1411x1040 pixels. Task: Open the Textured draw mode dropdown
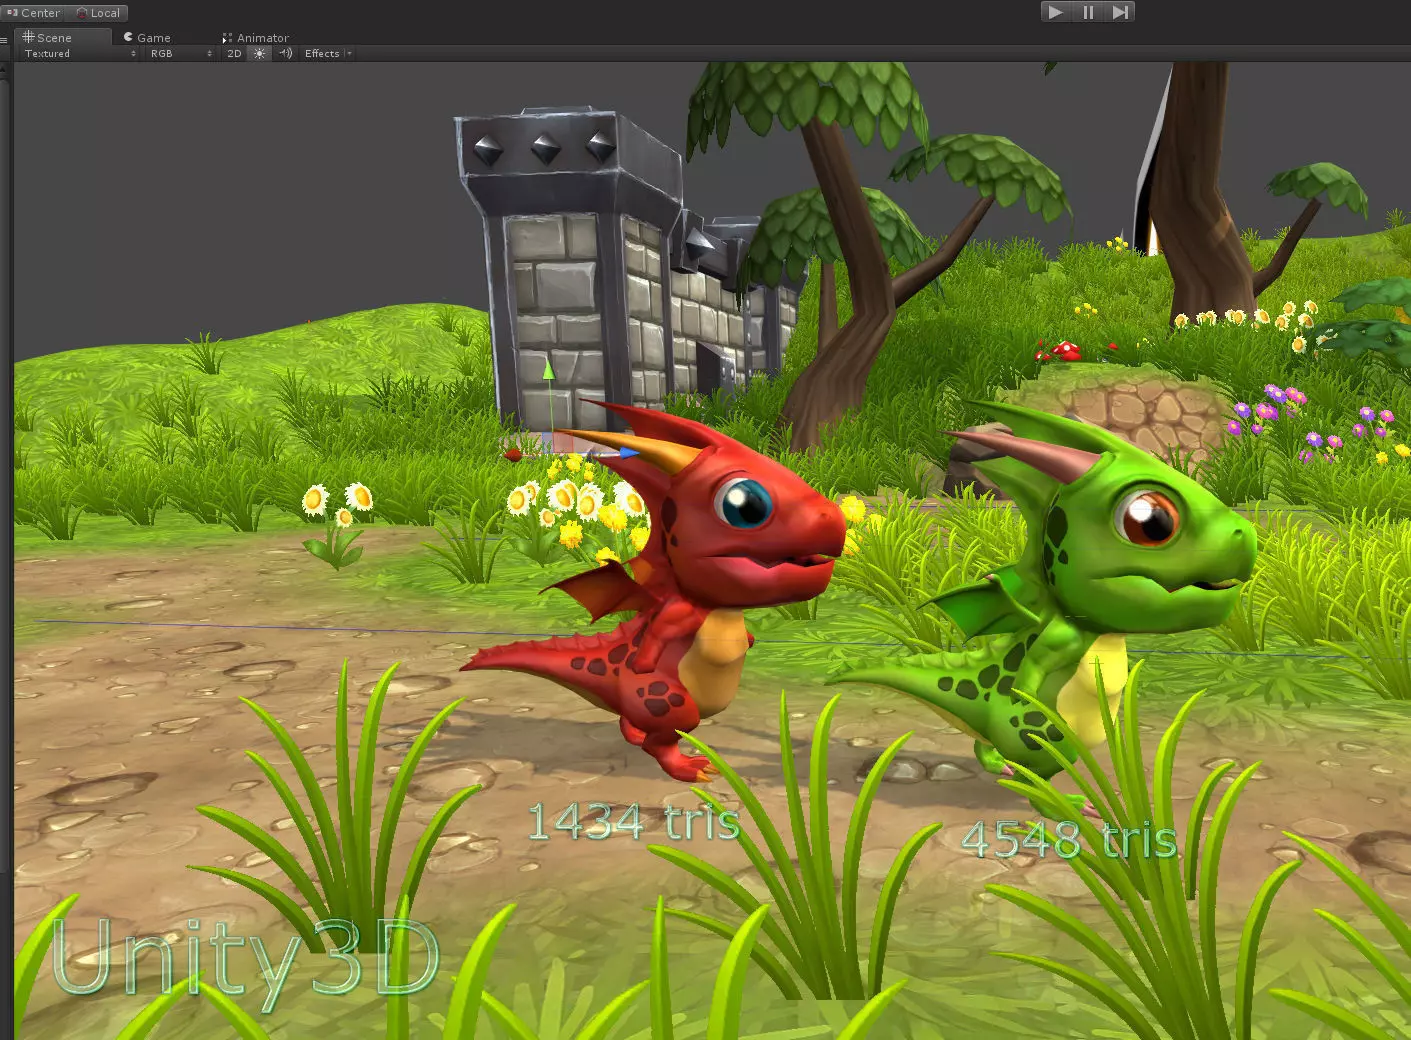click(79, 54)
